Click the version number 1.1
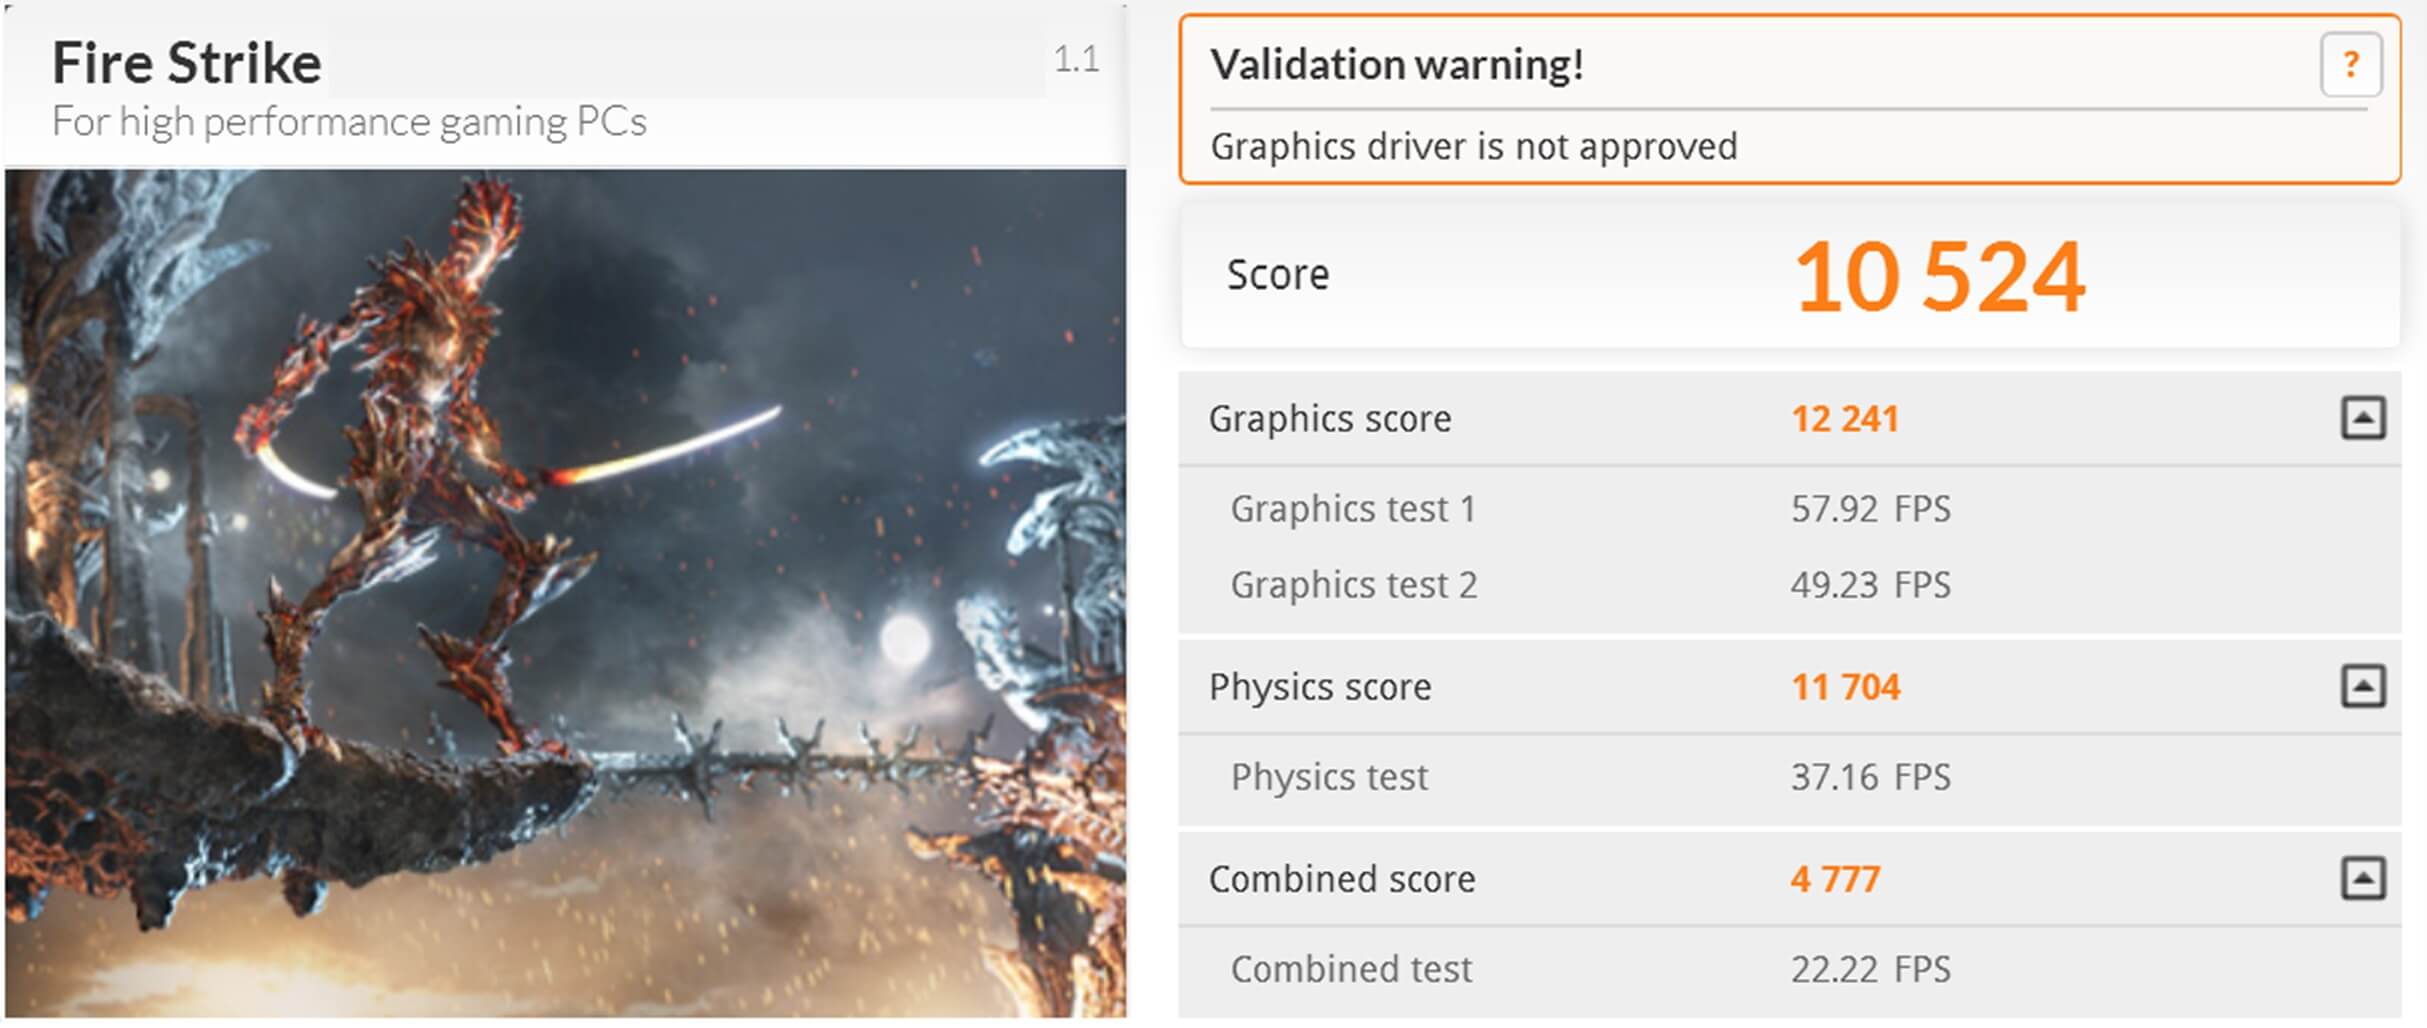 pos(1076,59)
